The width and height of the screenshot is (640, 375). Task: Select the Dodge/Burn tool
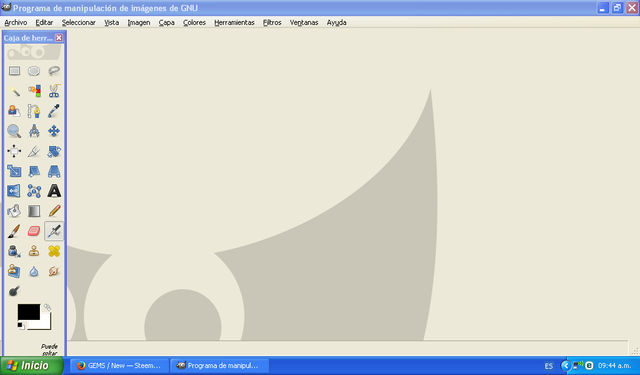(x=14, y=291)
